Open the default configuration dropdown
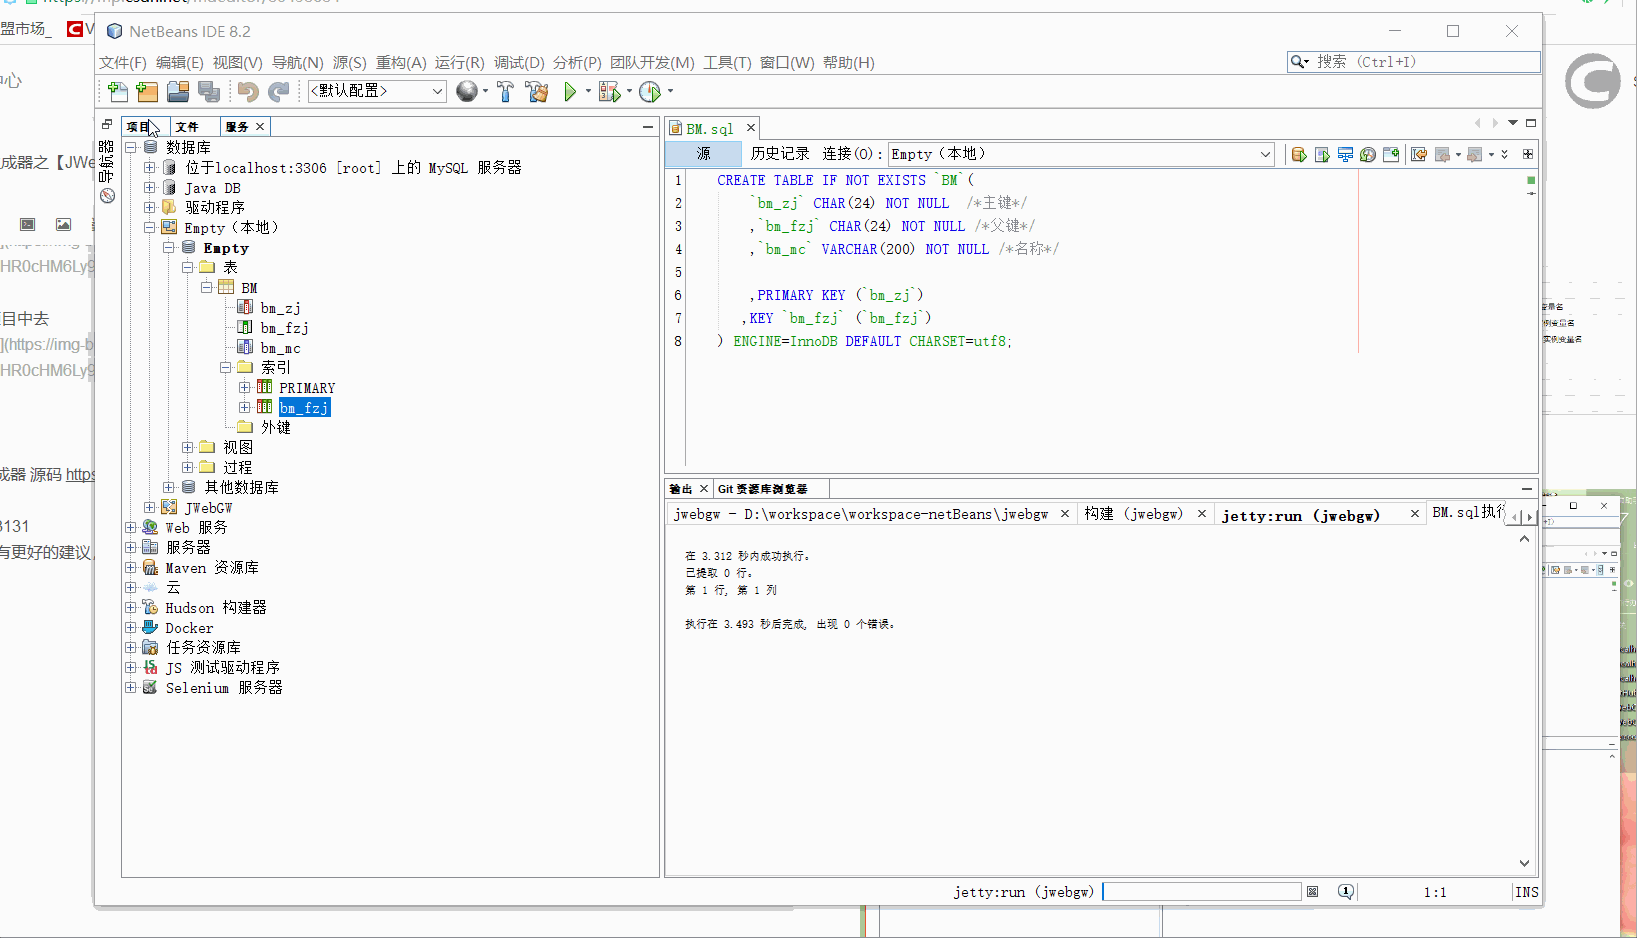This screenshot has width=1637, height=938. [x=377, y=91]
